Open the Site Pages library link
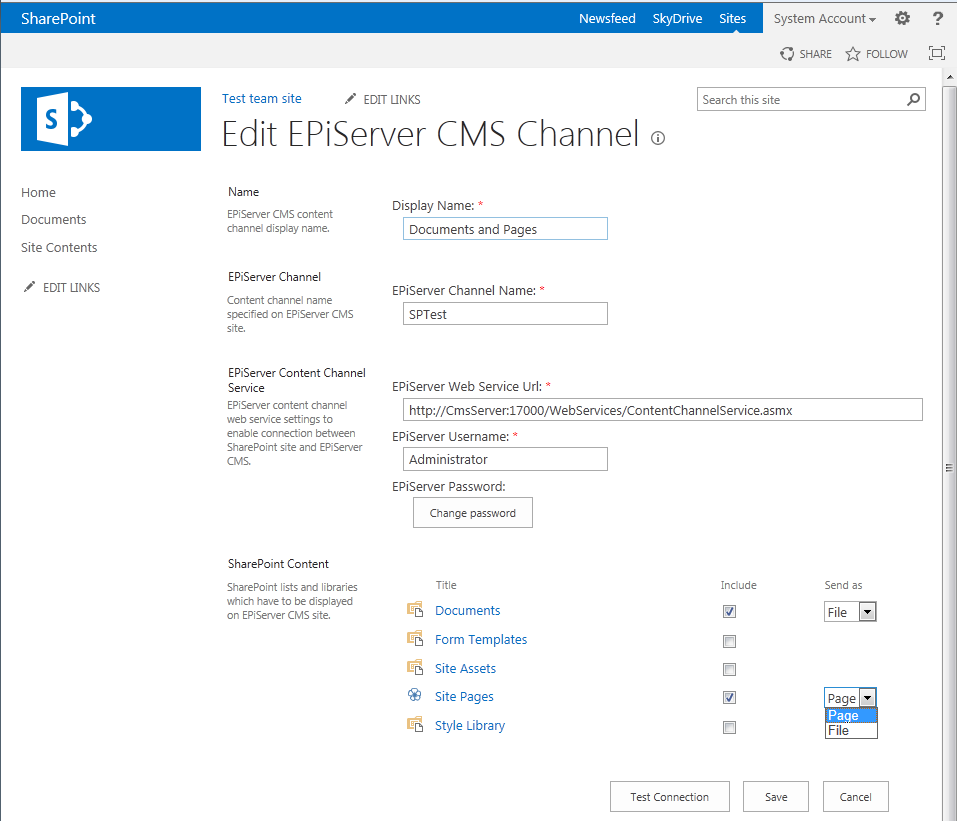The height and width of the screenshot is (821, 957). click(464, 697)
